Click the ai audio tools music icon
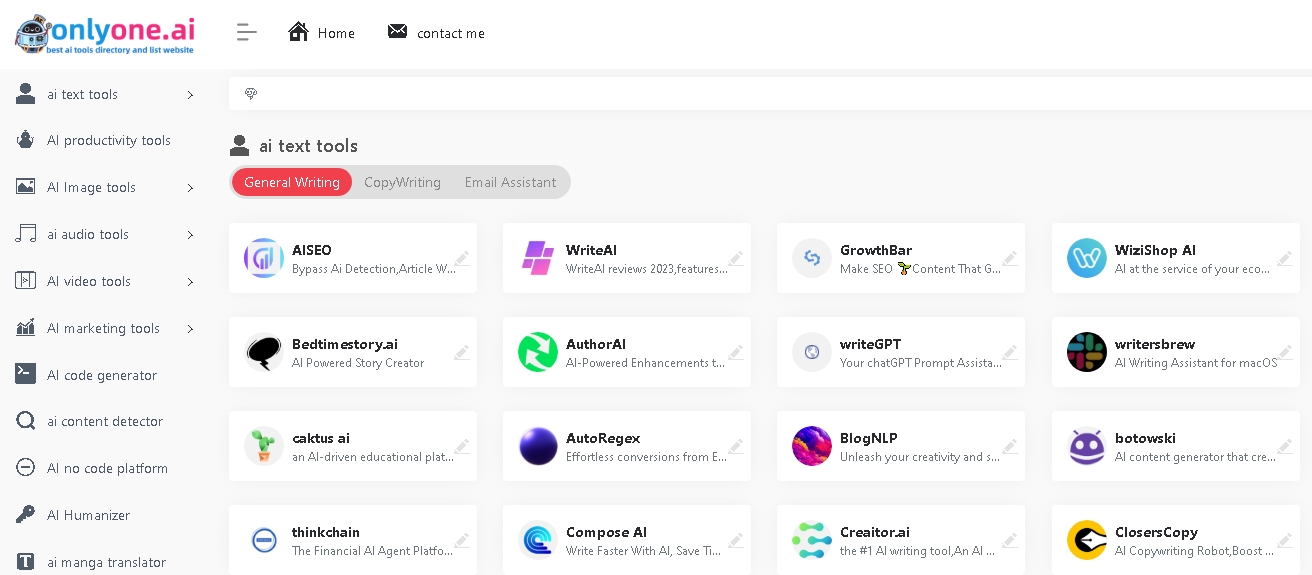Viewport: 1312px width, 575px height. coord(25,234)
